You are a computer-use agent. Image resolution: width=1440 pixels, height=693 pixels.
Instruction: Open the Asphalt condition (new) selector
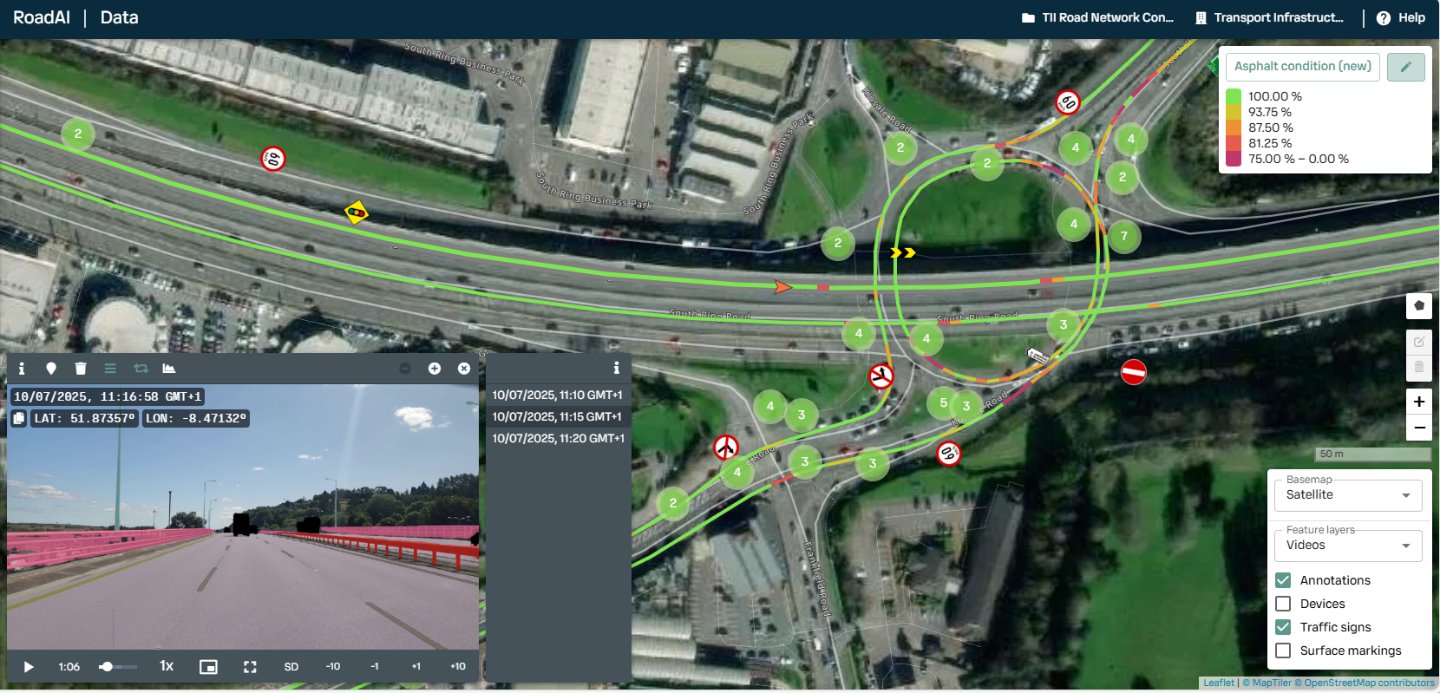tap(1303, 67)
